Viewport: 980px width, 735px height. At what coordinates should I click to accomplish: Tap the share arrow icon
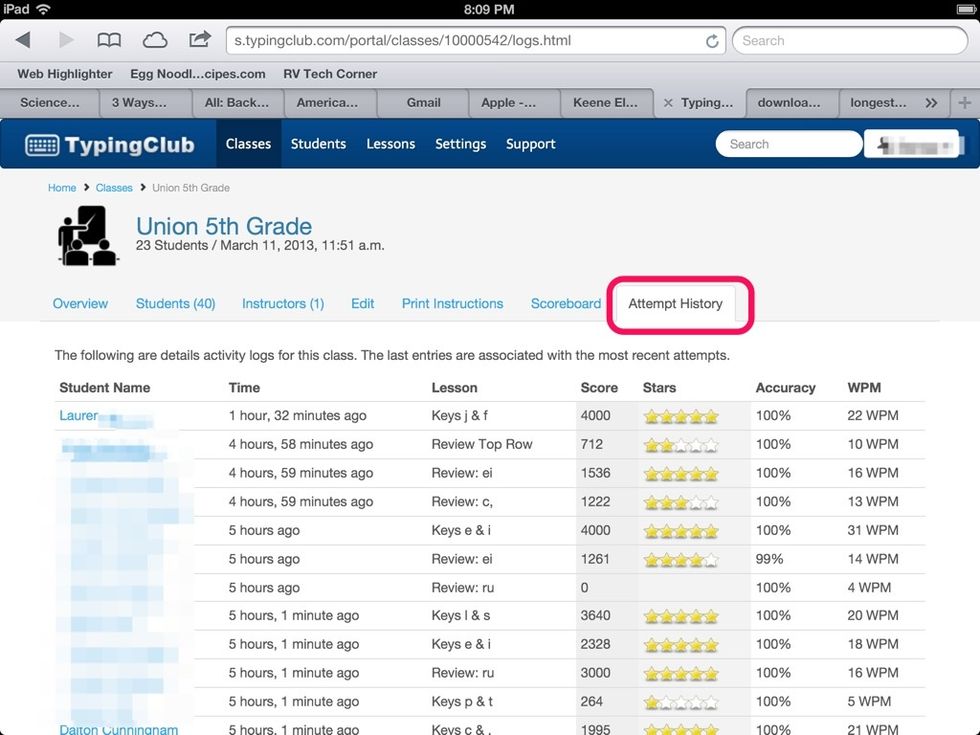(200, 39)
